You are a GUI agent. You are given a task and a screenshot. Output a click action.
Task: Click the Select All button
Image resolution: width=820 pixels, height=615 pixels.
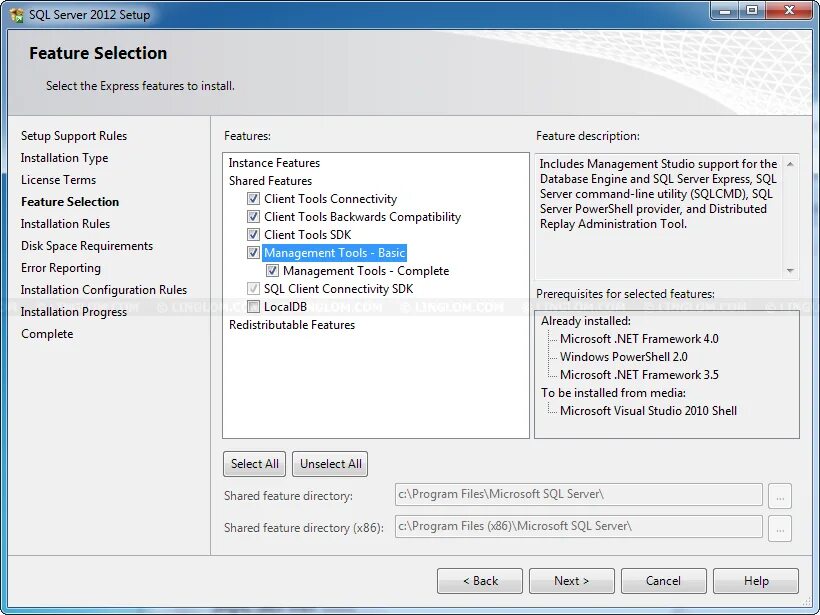pyautogui.click(x=255, y=464)
